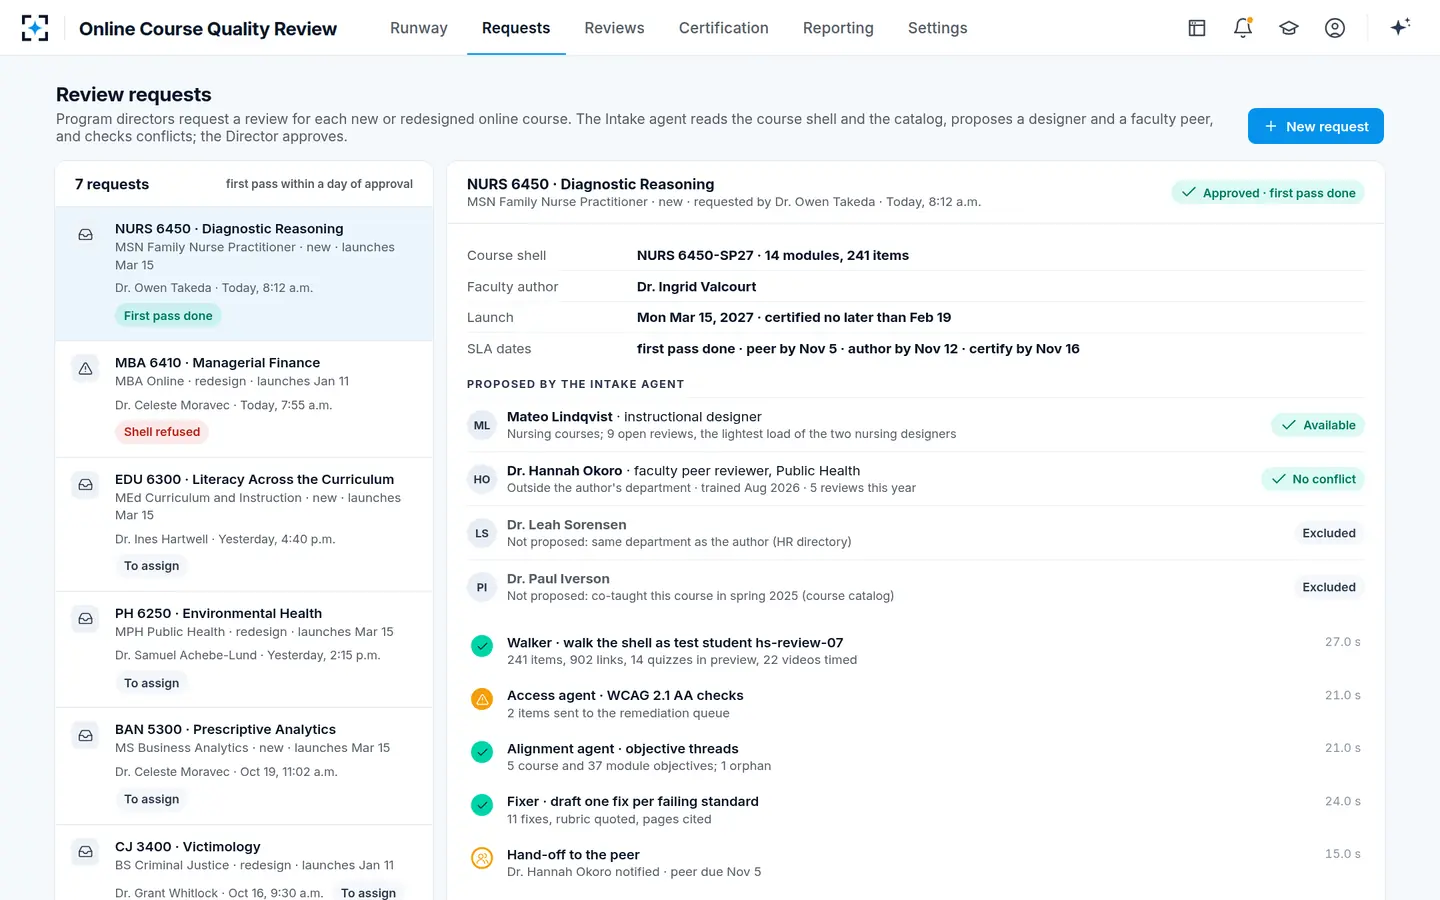Click the Approved · first pass done badge

[x=1268, y=193]
